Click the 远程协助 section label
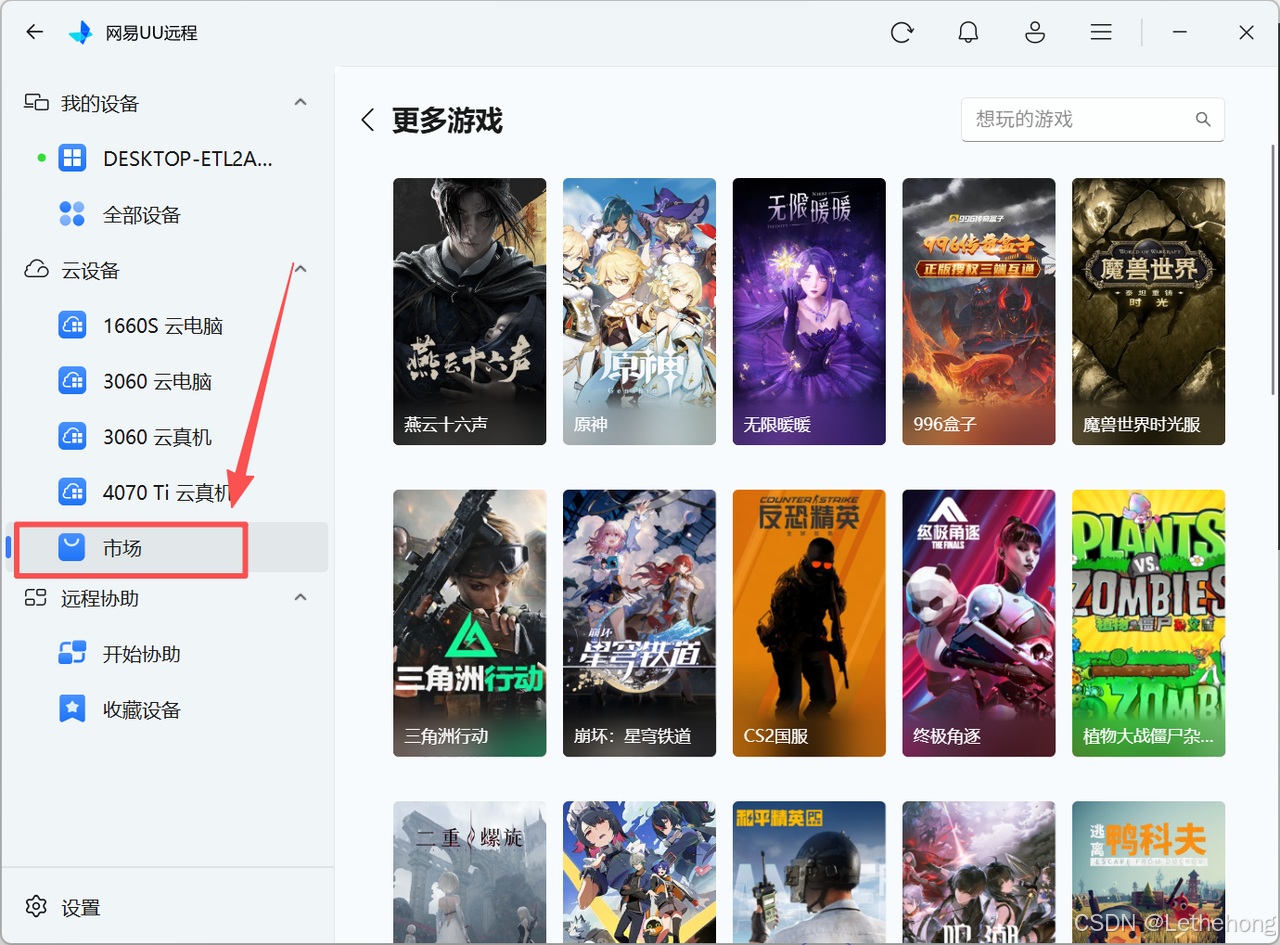The width and height of the screenshot is (1280, 945). tap(100, 598)
